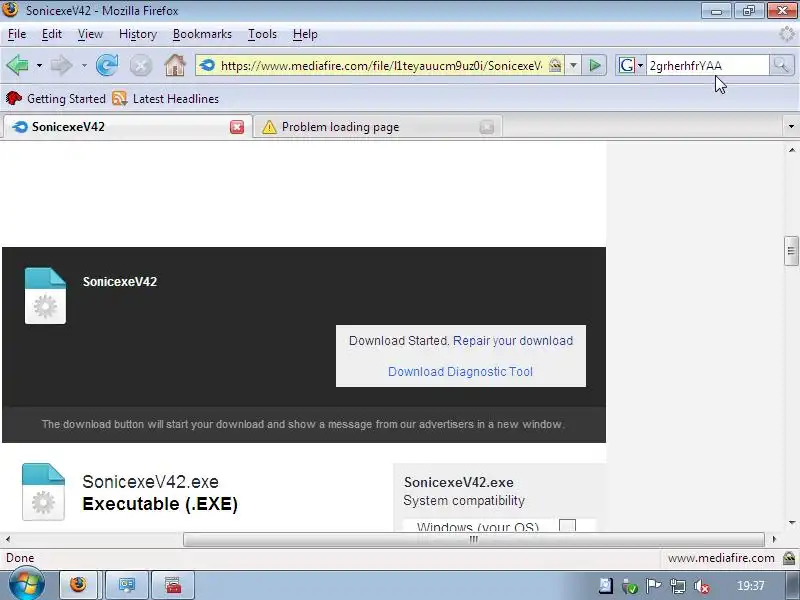The height and width of the screenshot is (600, 800).
Task: Click the greyed-out Stop loading button
Action: click(x=141, y=66)
